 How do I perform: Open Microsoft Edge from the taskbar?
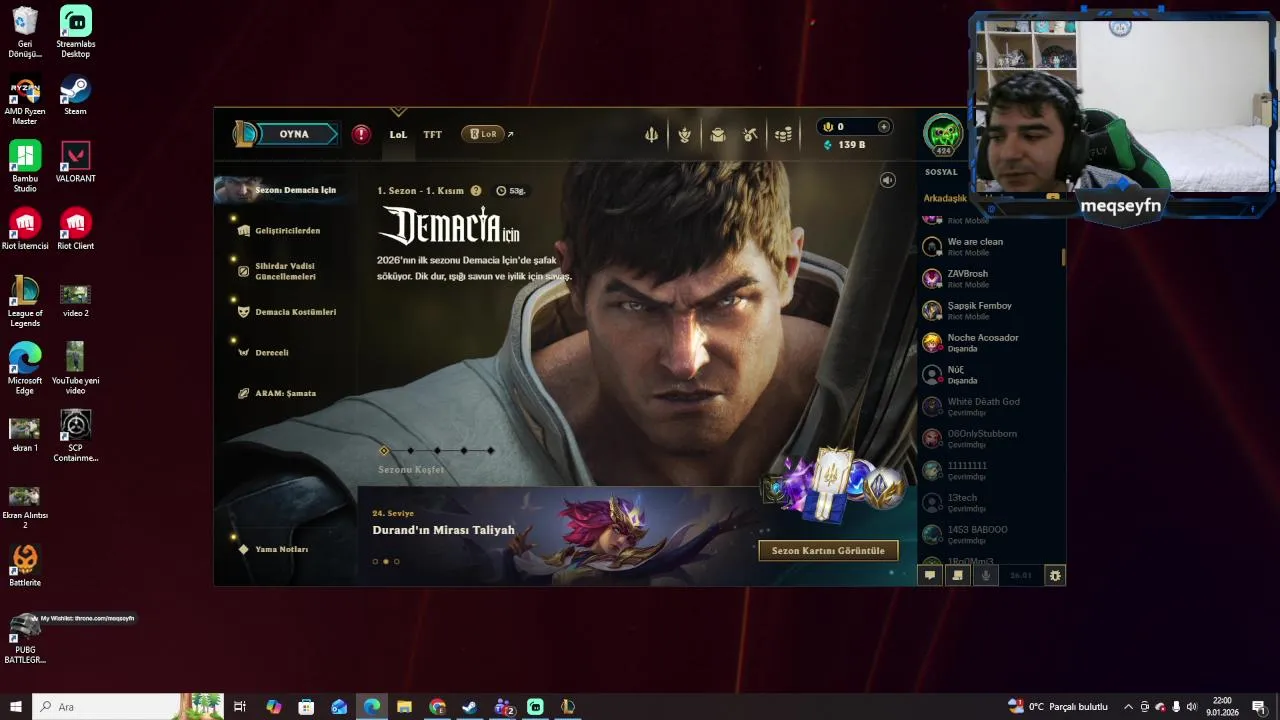372,706
